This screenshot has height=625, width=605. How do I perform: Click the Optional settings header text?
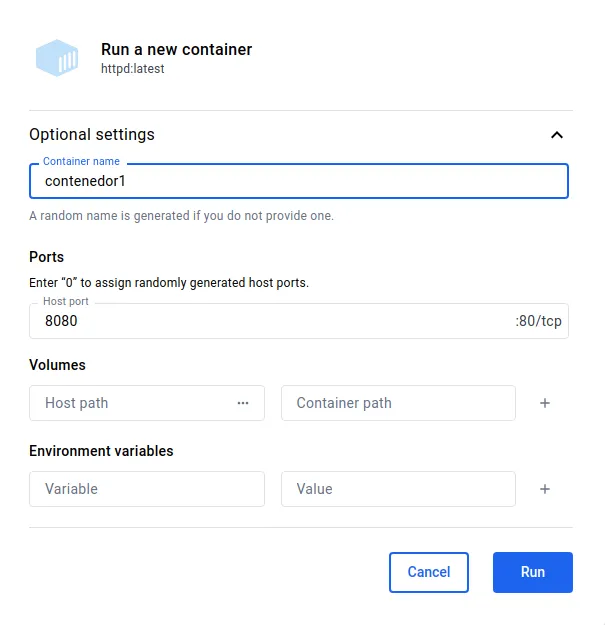[x=92, y=135]
